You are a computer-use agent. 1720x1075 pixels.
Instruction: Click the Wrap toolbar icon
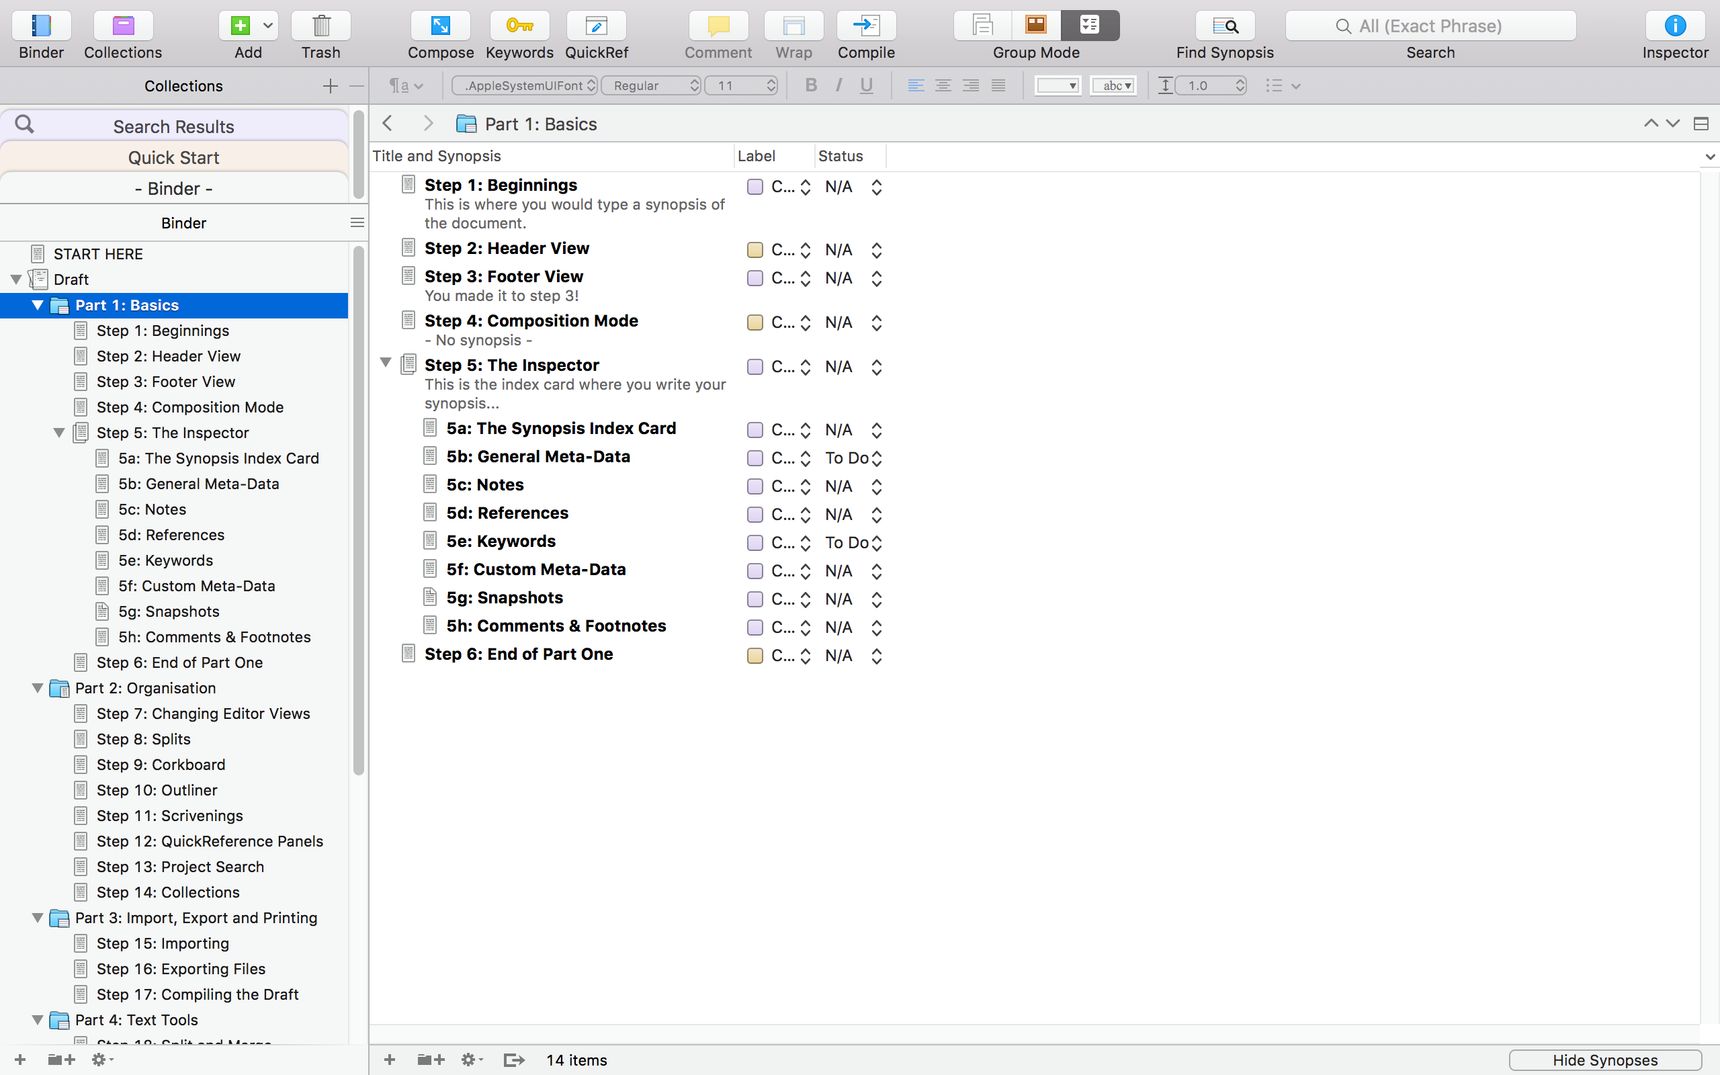[x=793, y=25]
